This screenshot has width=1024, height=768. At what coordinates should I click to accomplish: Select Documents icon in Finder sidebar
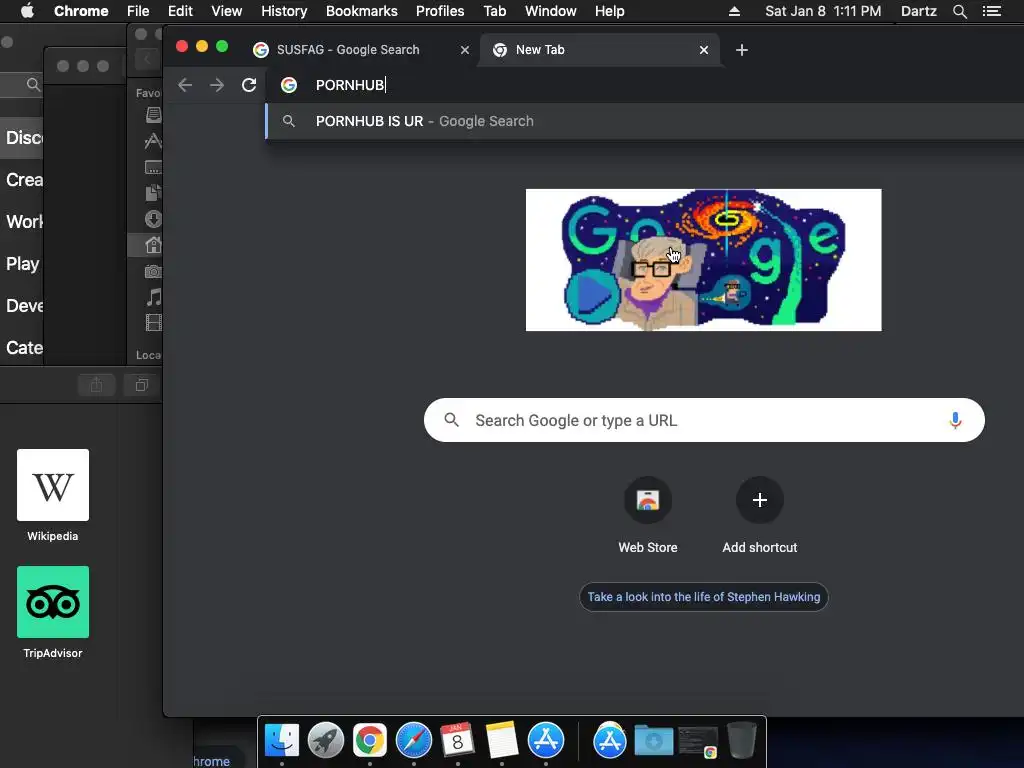153,193
